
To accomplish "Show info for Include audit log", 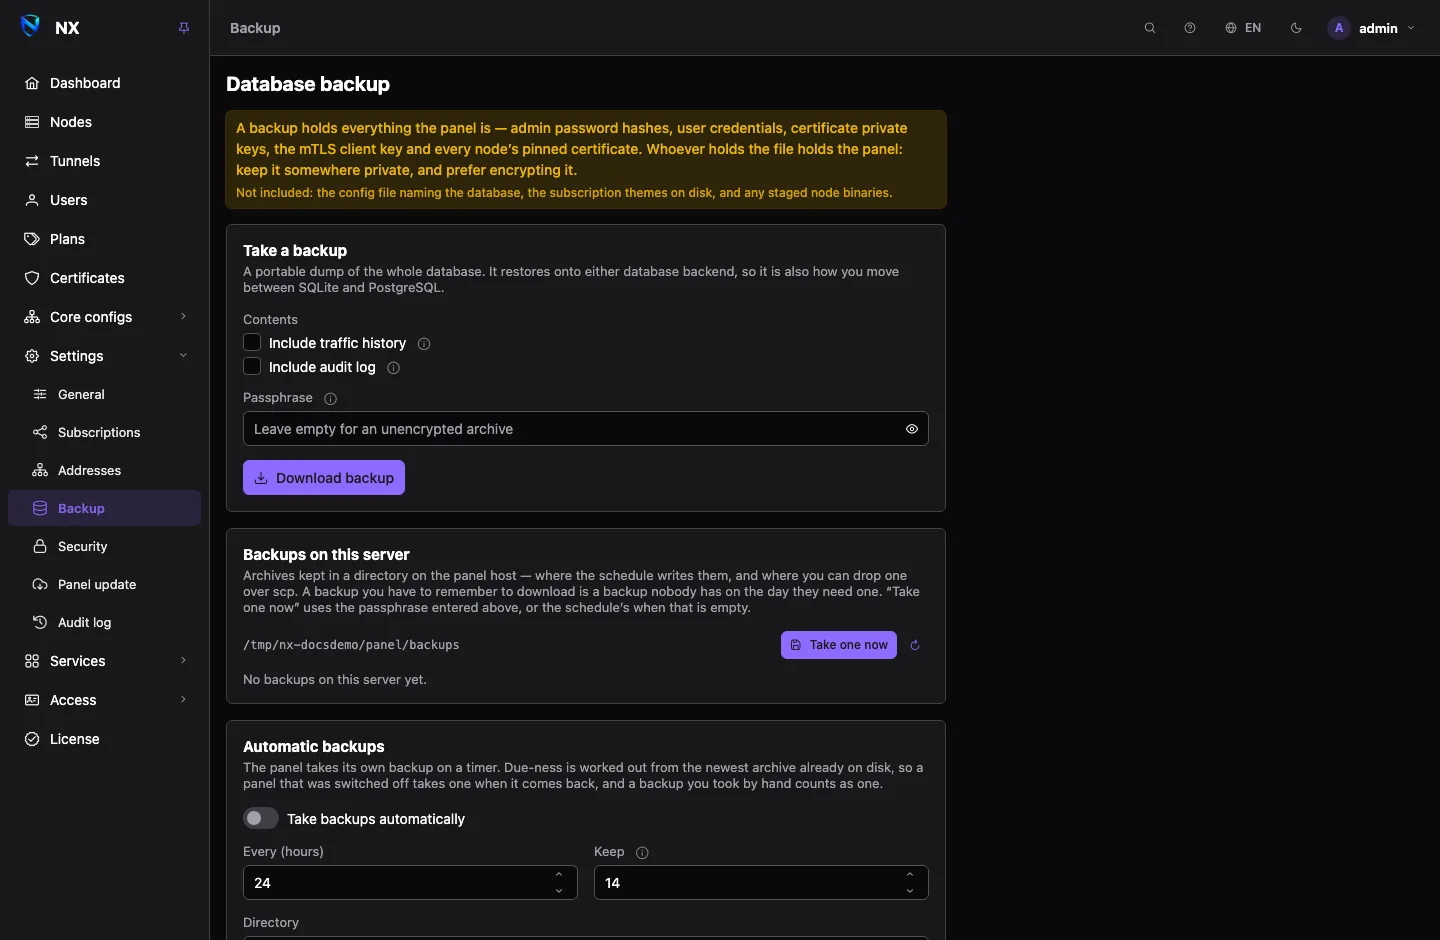I will coord(393,368).
